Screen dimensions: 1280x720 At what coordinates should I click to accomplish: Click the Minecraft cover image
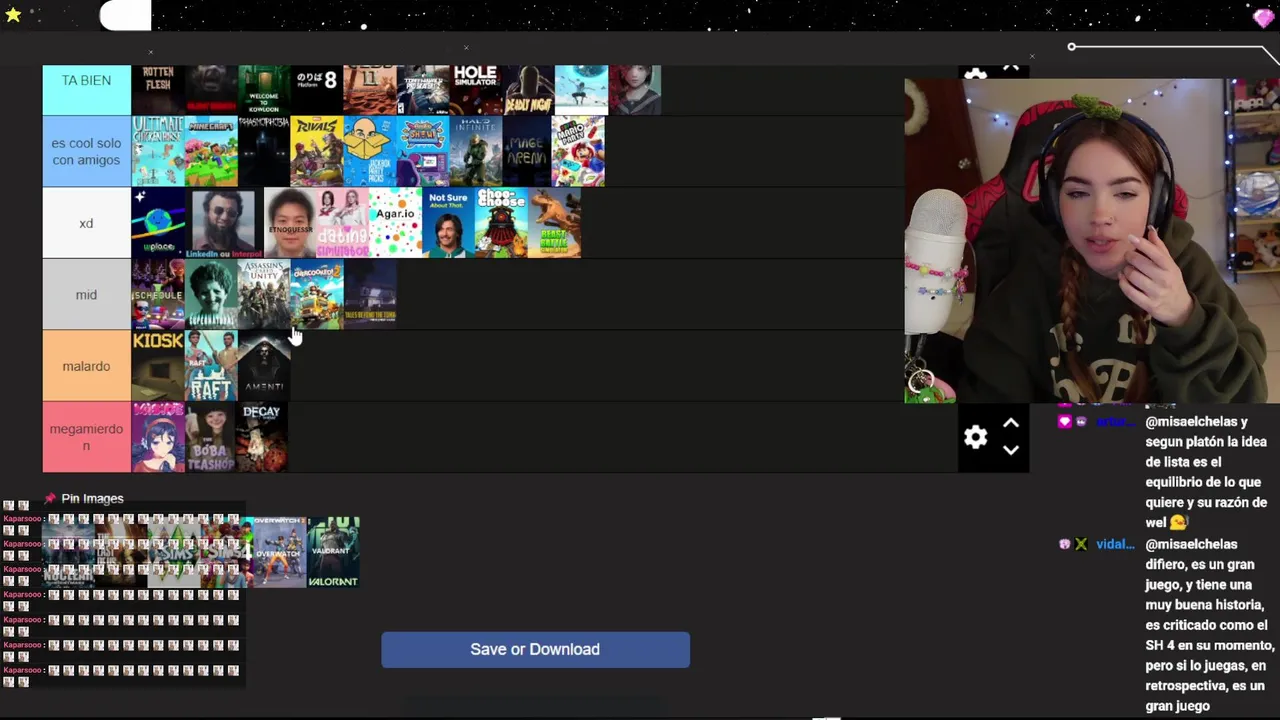211,151
